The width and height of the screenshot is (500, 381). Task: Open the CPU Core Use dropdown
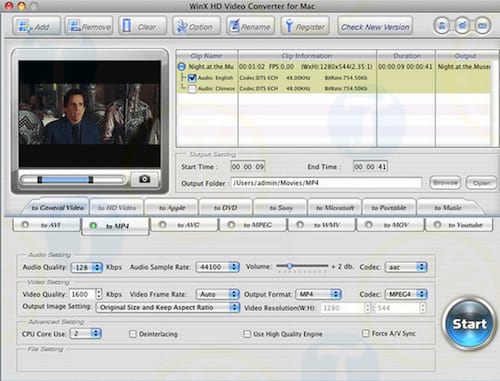[x=86, y=333]
